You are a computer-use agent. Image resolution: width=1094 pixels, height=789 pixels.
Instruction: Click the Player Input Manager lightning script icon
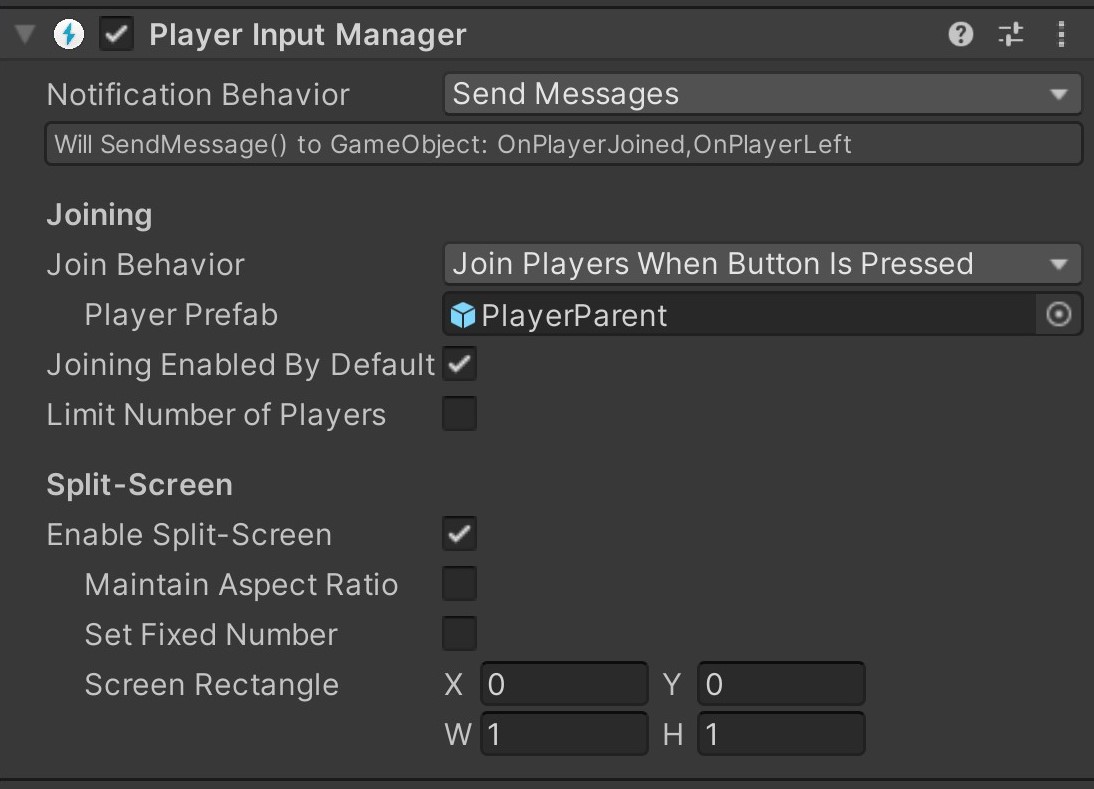pos(69,34)
